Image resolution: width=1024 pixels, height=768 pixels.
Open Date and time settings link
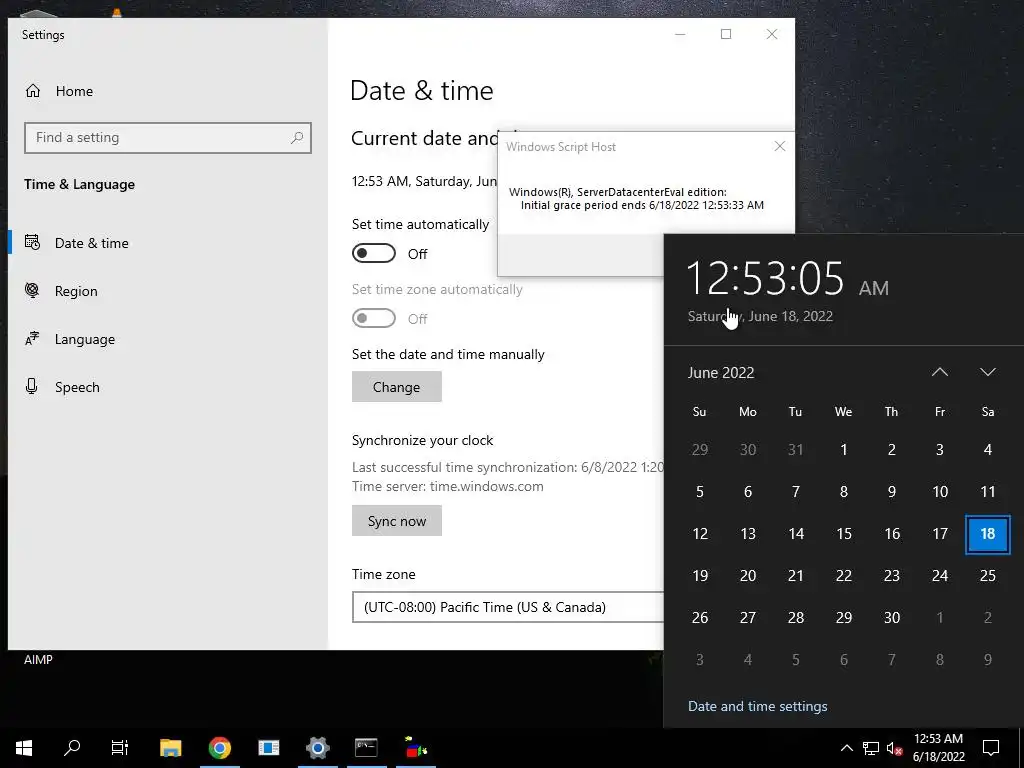(x=758, y=706)
